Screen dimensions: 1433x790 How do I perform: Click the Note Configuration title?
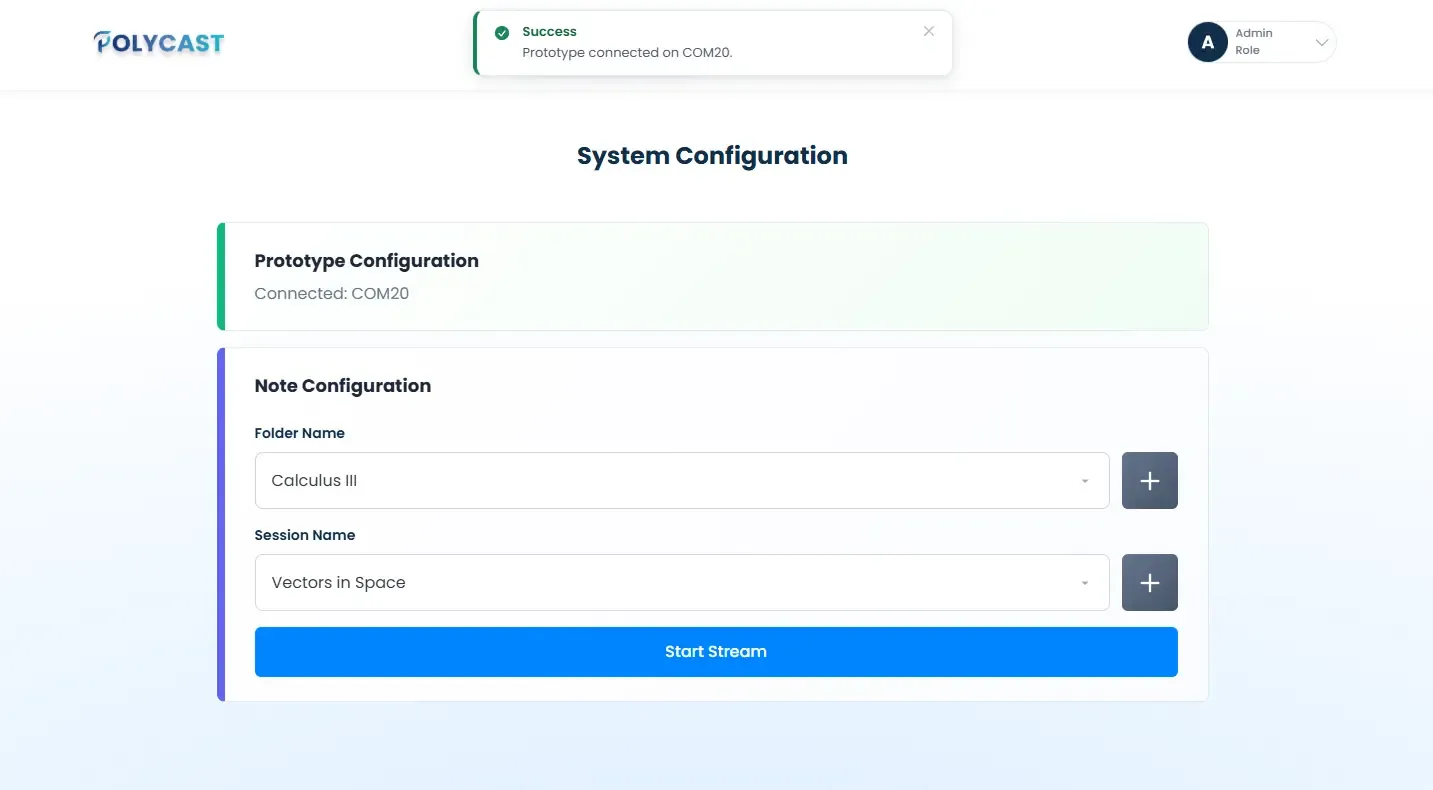coord(343,386)
